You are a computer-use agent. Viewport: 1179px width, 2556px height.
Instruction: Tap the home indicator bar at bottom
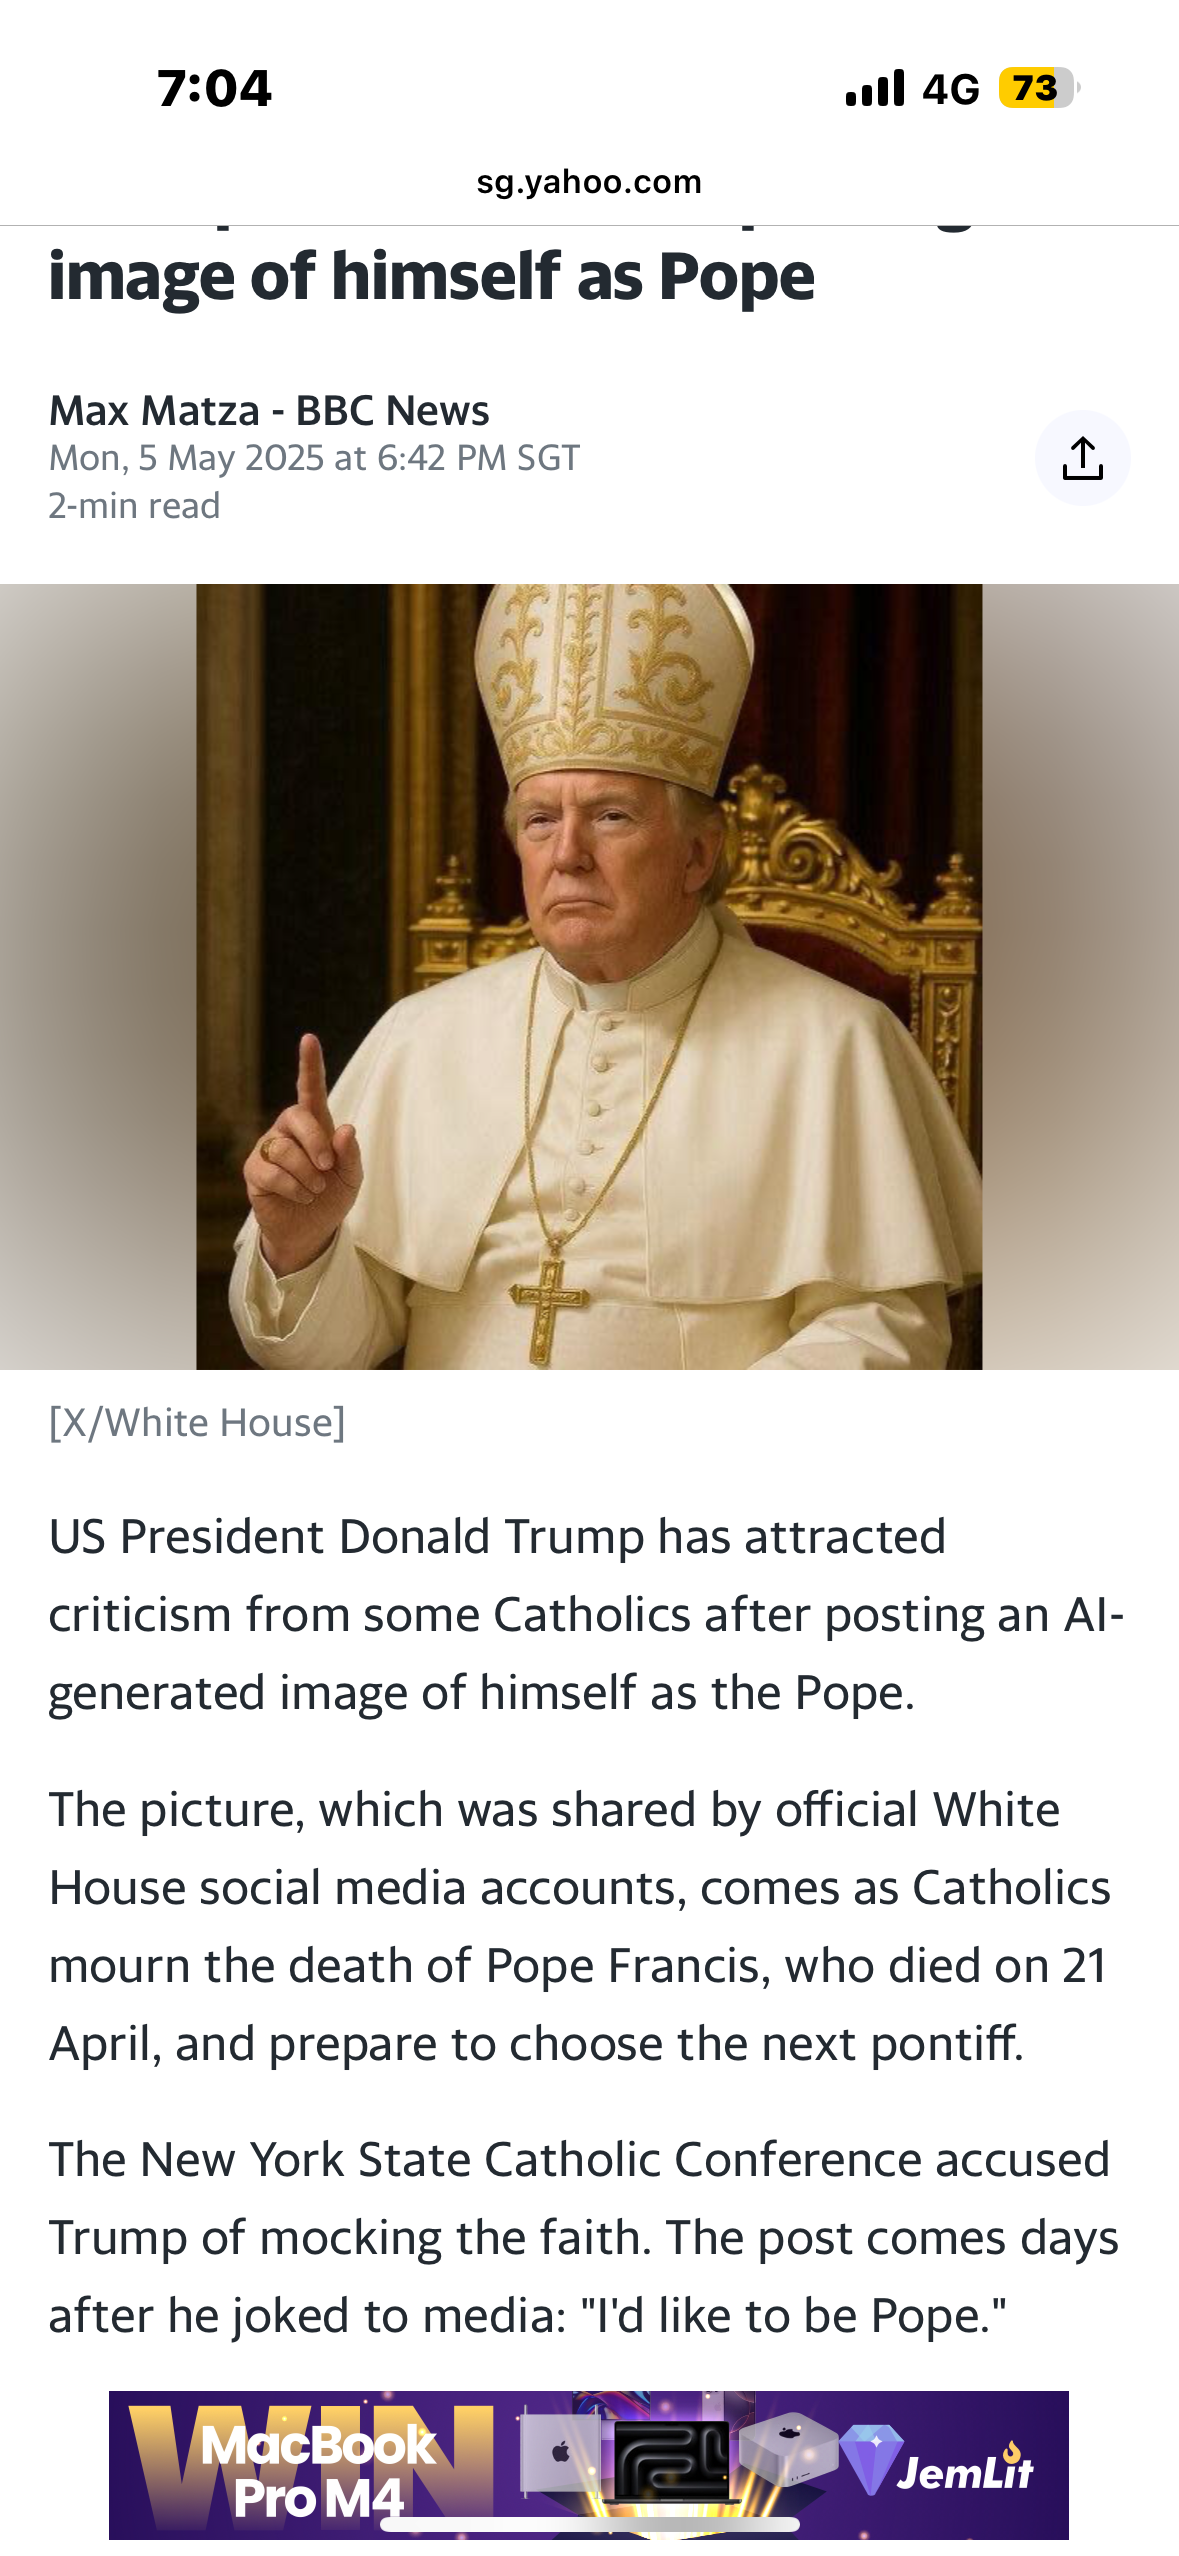tap(589, 2524)
